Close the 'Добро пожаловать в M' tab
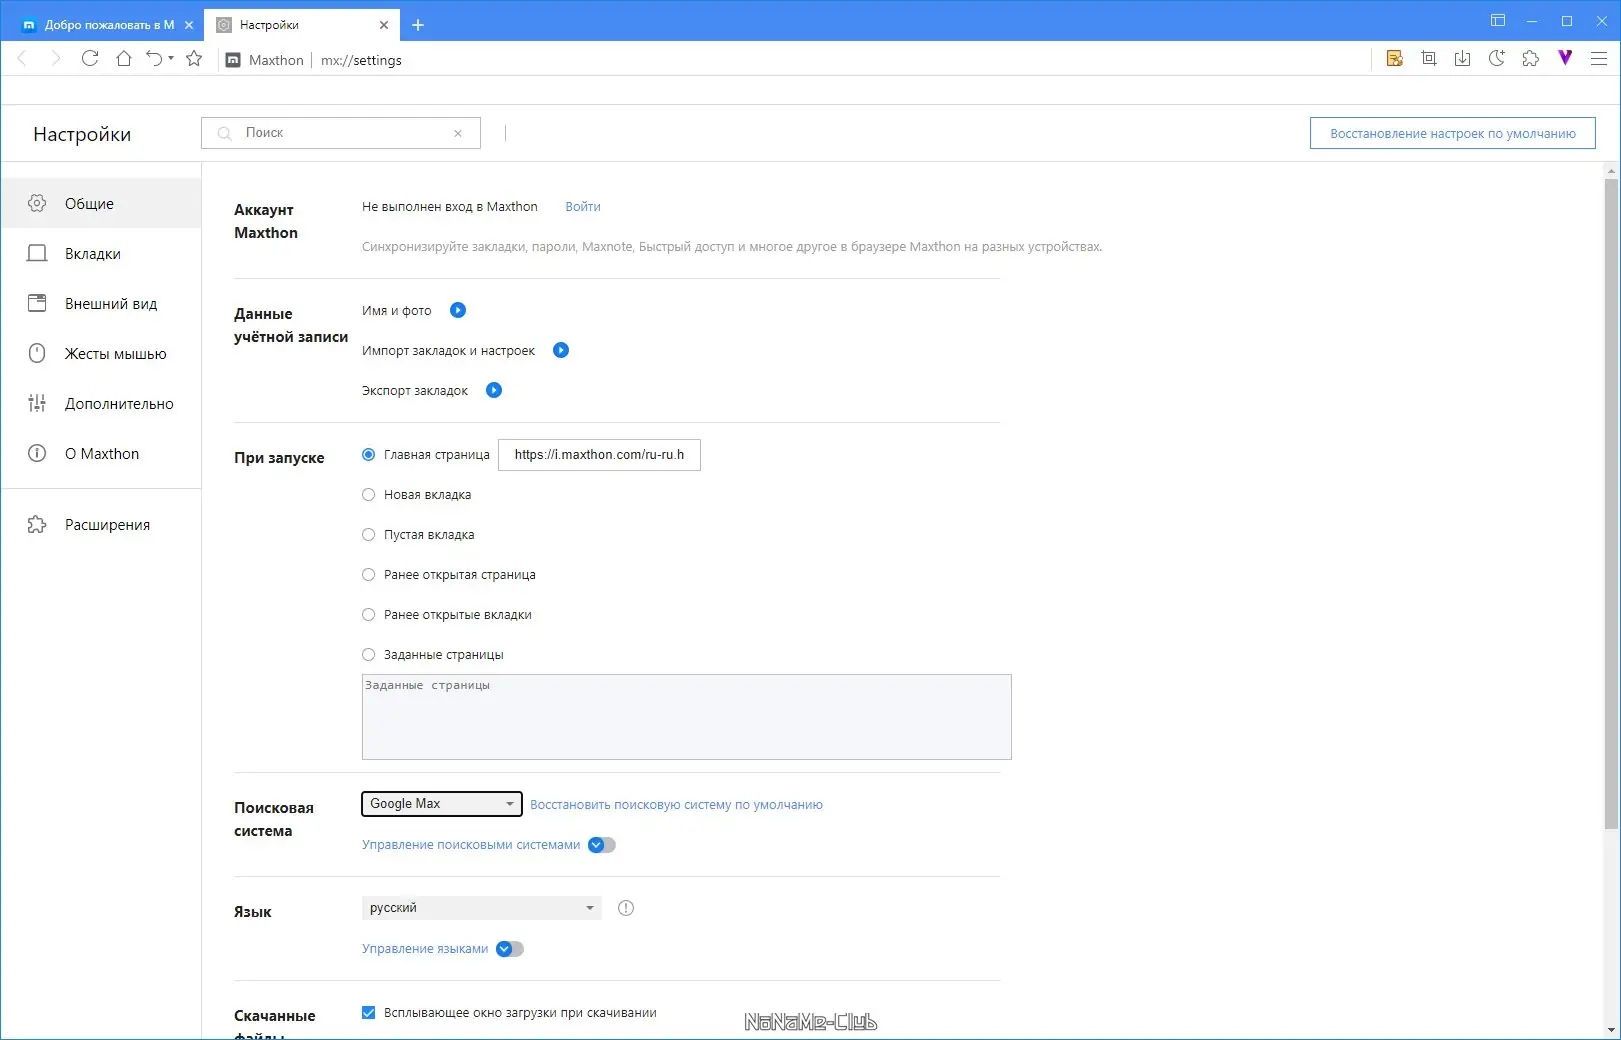Image resolution: width=1621 pixels, height=1040 pixels. tap(189, 25)
